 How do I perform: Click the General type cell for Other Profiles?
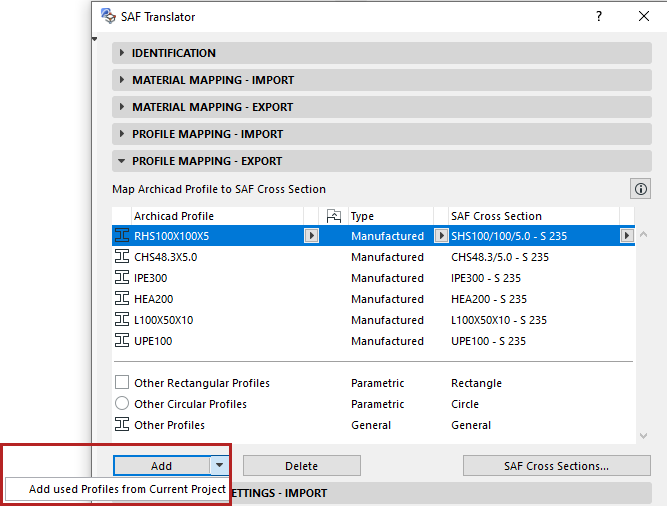[371, 425]
